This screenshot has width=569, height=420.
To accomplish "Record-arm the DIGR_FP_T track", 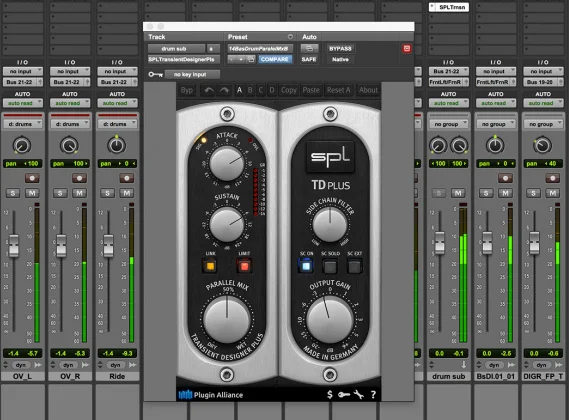I will [x=552, y=178].
